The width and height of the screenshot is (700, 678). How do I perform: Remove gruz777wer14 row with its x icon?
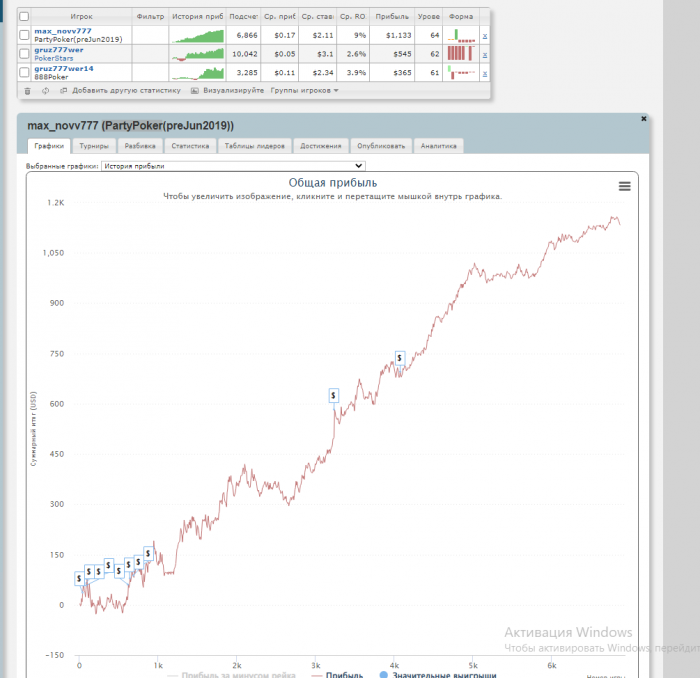485,73
